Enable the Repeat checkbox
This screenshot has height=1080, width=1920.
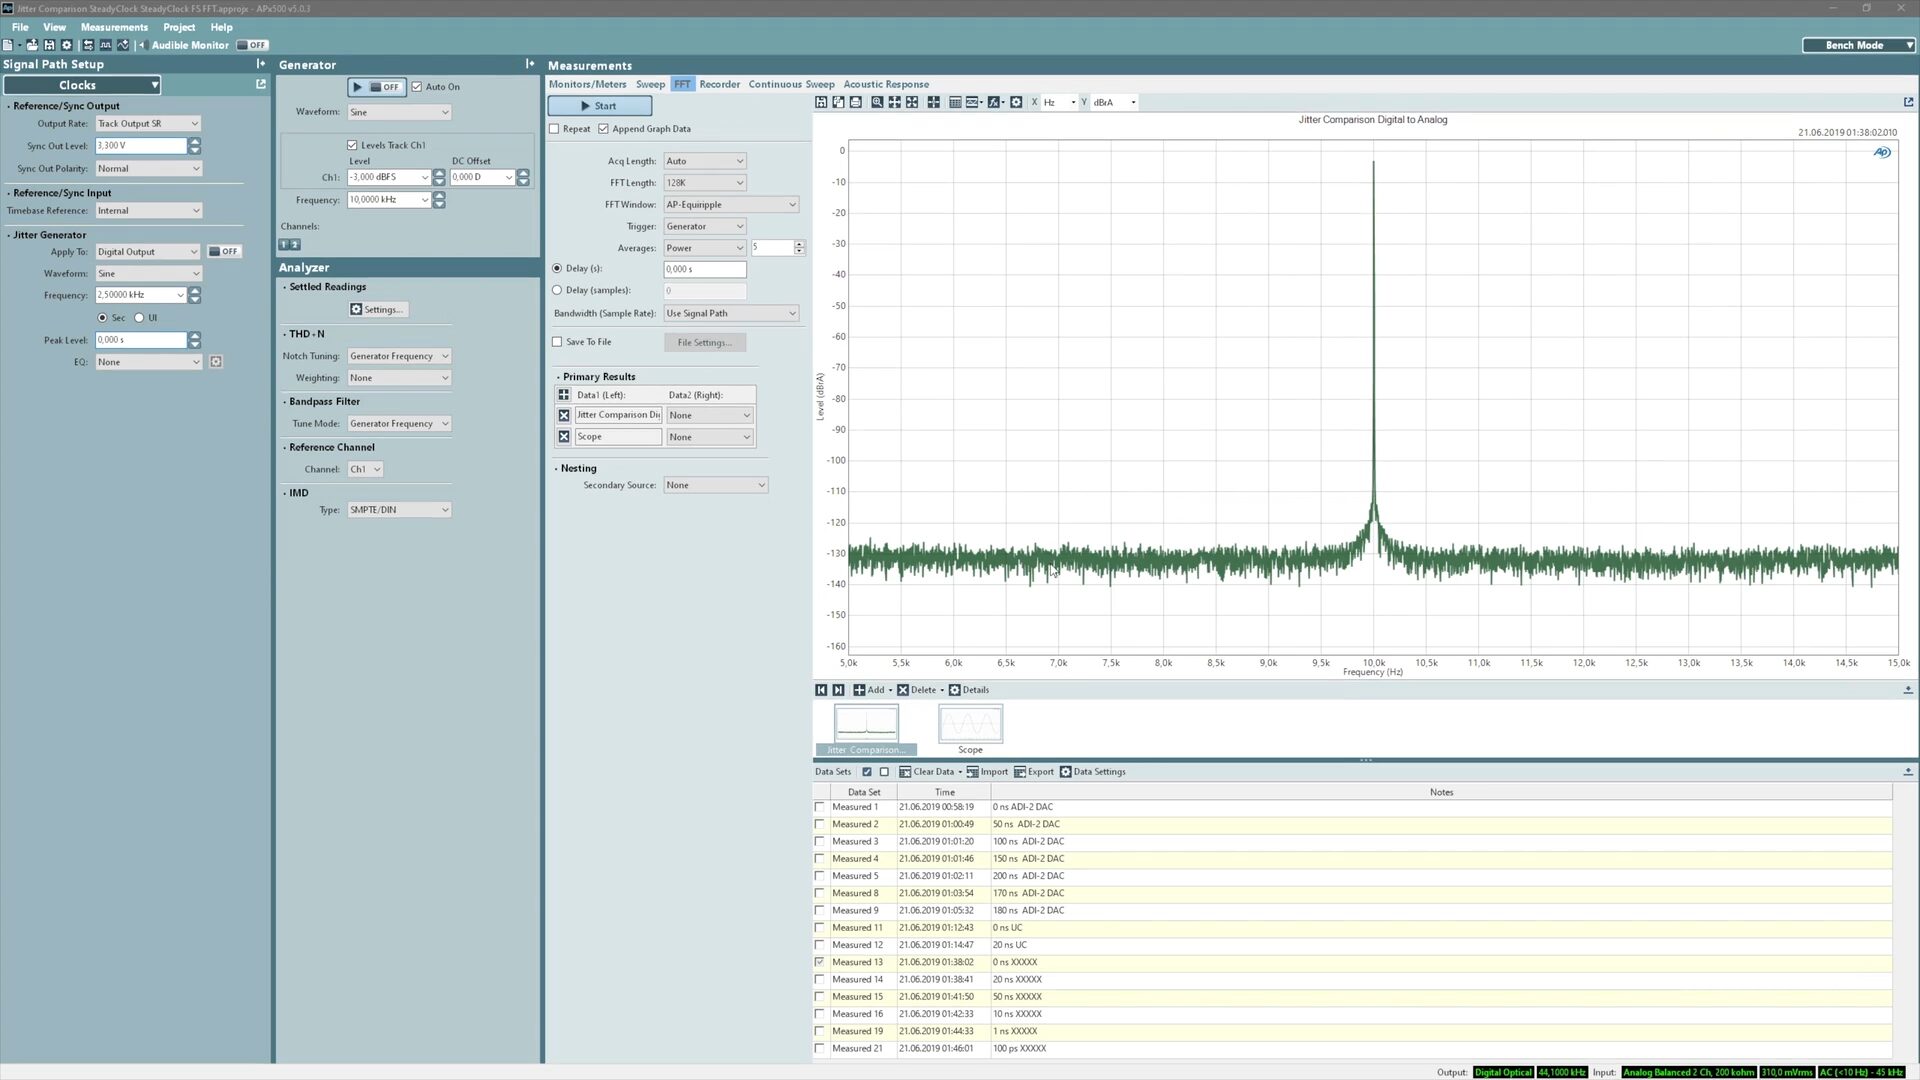(555, 129)
